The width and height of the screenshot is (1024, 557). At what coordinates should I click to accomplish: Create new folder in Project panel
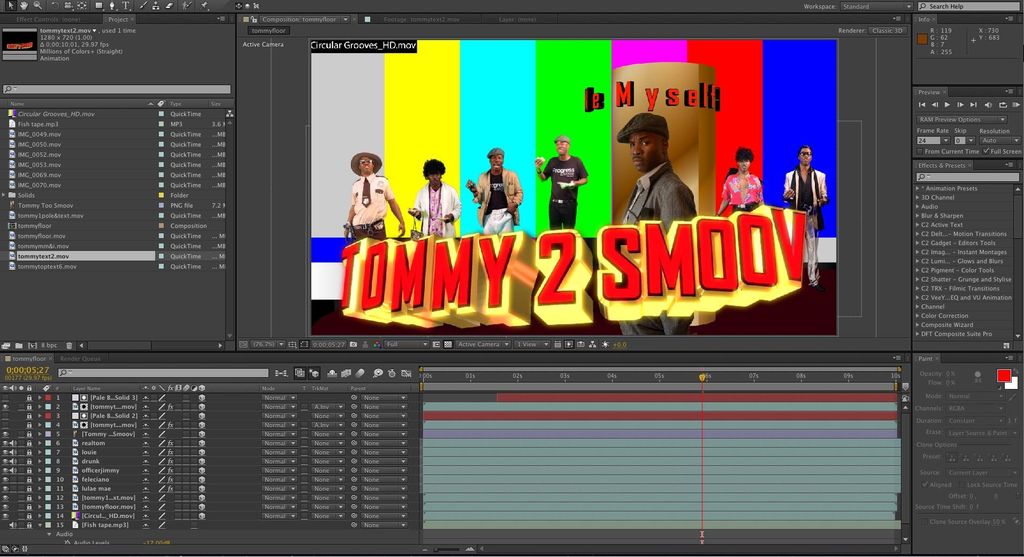19,345
